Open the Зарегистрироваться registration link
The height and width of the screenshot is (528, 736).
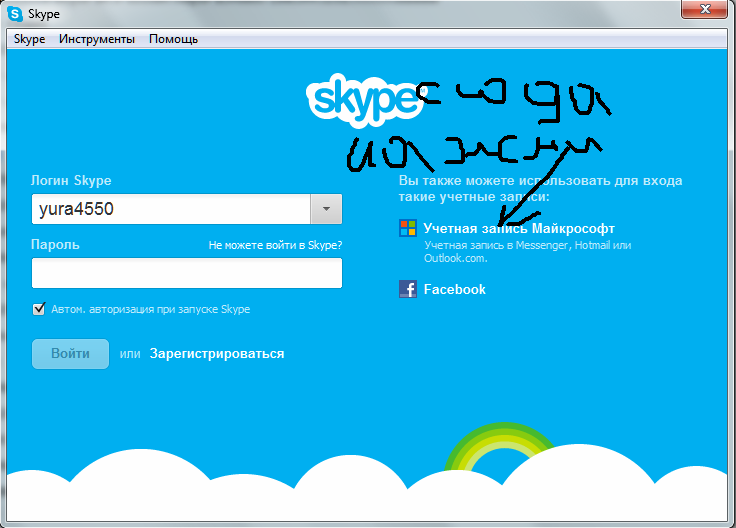pyautogui.click(x=217, y=353)
